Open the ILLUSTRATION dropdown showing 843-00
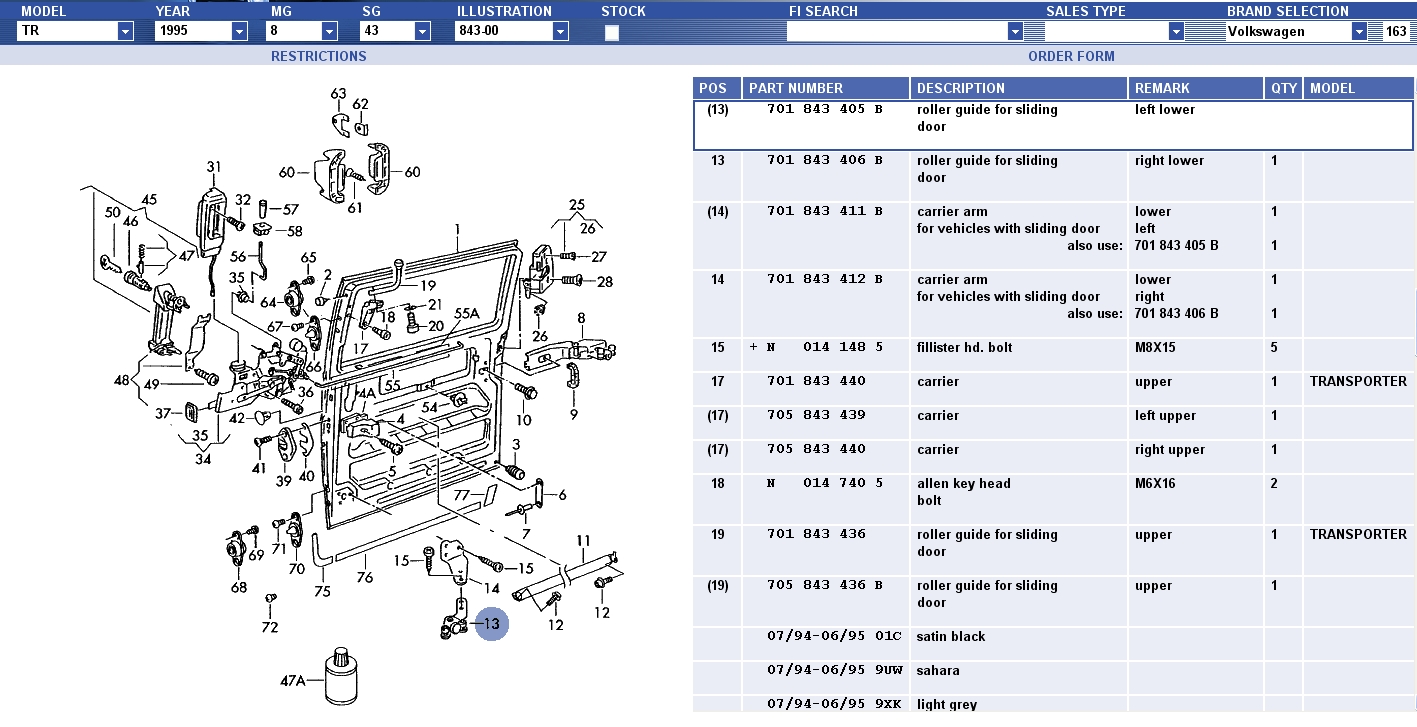This screenshot has width=1417, height=727. pyautogui.click(x=560, y=31)
